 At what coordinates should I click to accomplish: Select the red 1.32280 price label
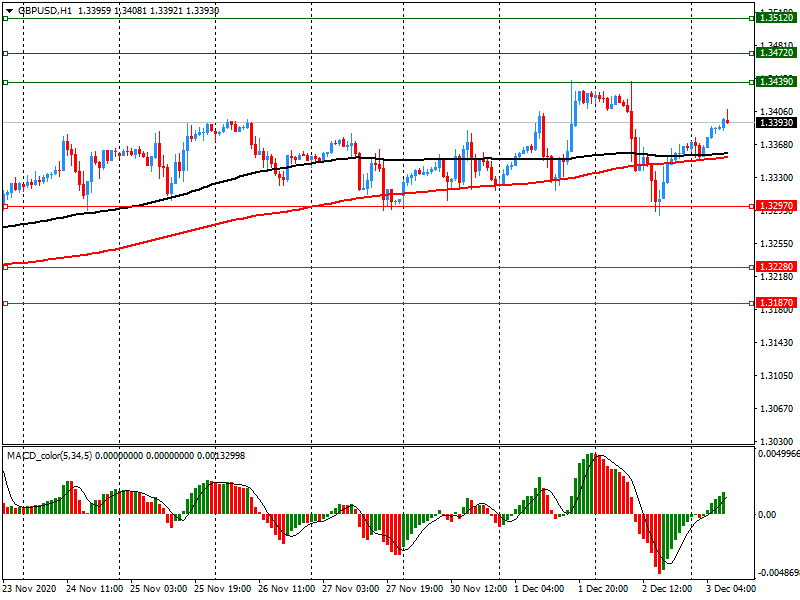[x=776, y=267]
